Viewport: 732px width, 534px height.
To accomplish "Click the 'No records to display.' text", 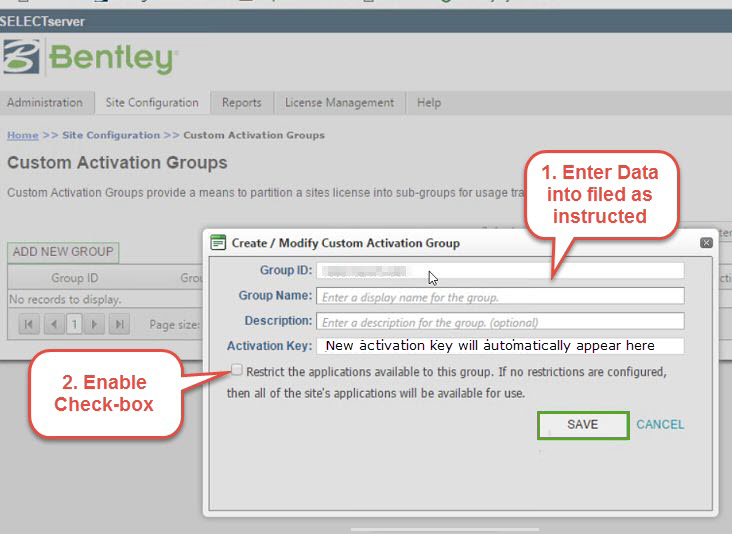I will point(65,299).
